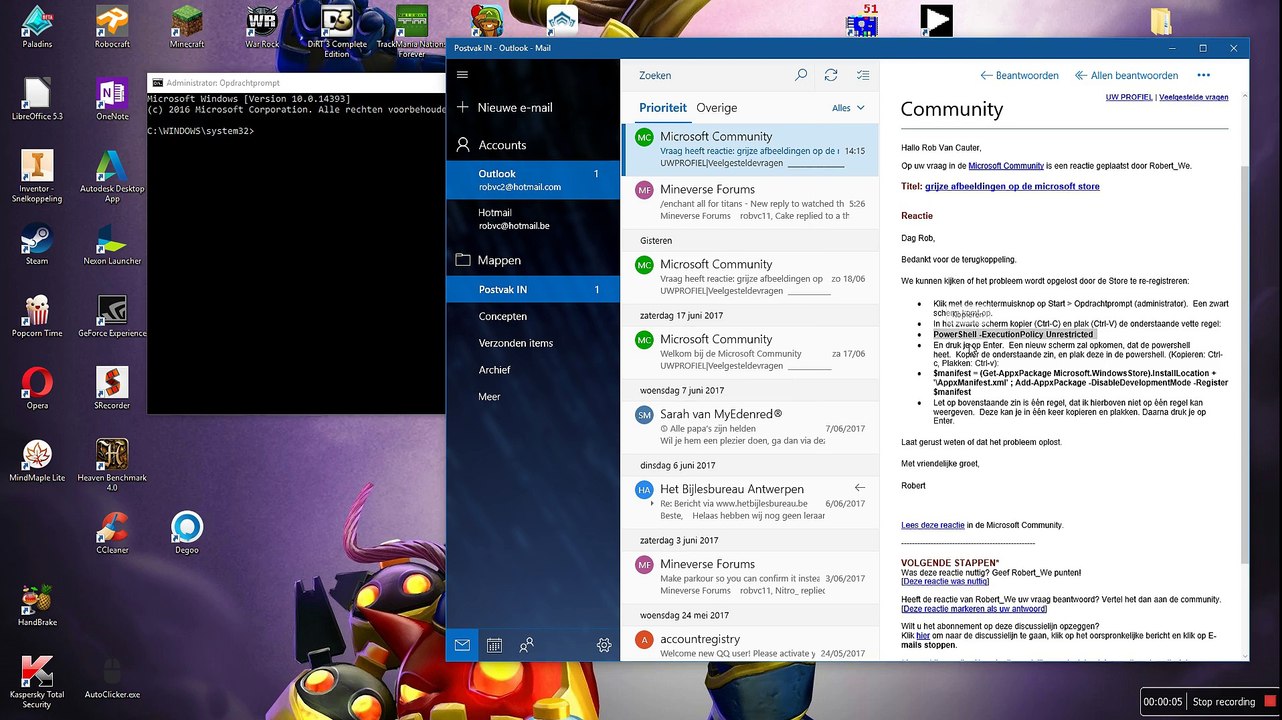Select the Outlook robvc2@hotmail.com account
1282x720 pixels.
(533, 180)
